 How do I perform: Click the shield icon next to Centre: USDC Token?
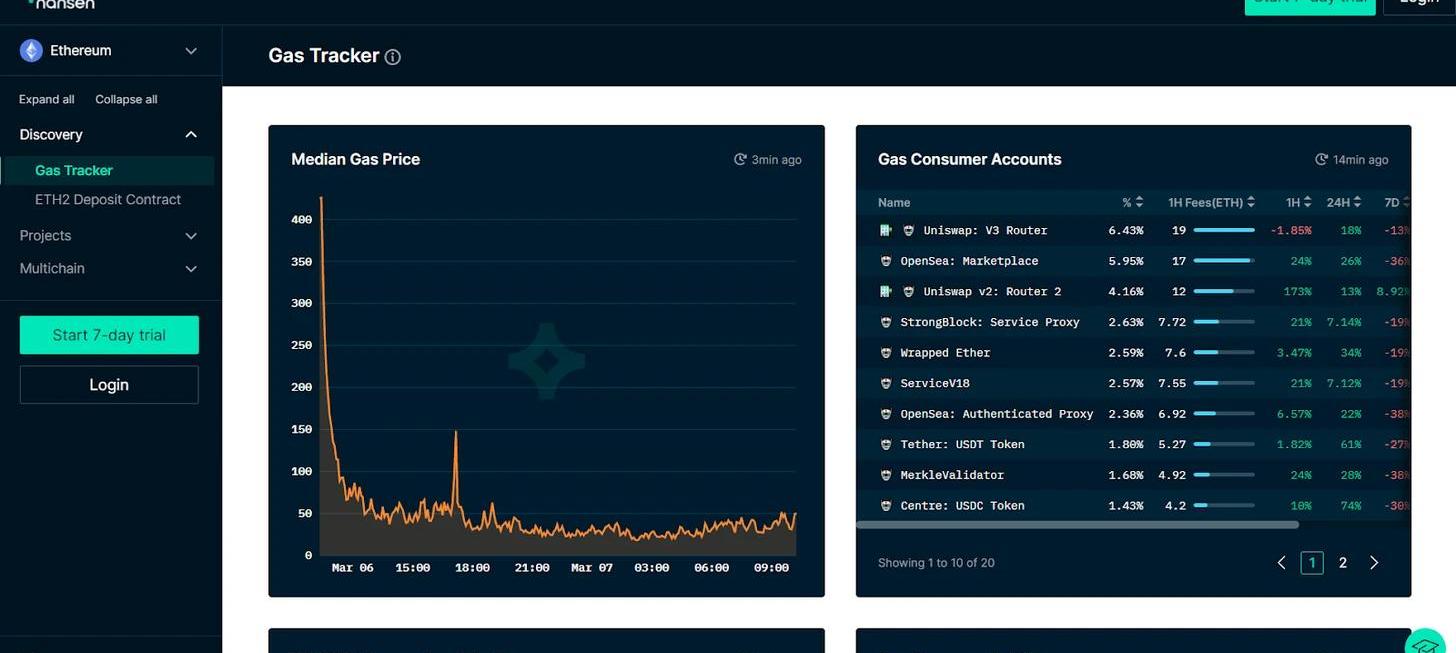[886, 506]
